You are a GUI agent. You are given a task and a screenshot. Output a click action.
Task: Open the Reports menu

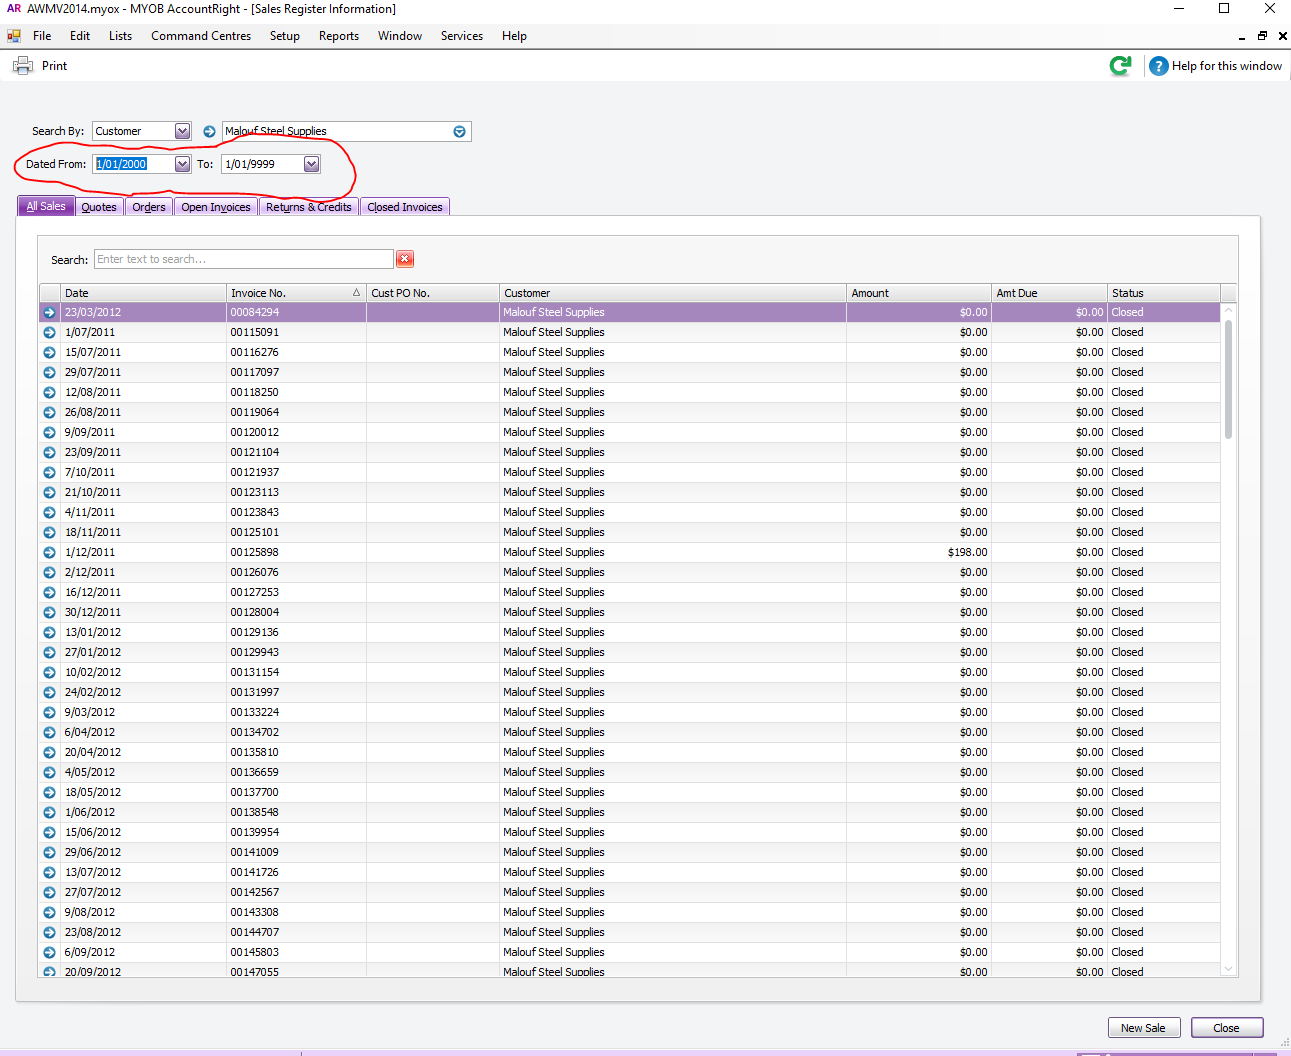click(339, 36)
